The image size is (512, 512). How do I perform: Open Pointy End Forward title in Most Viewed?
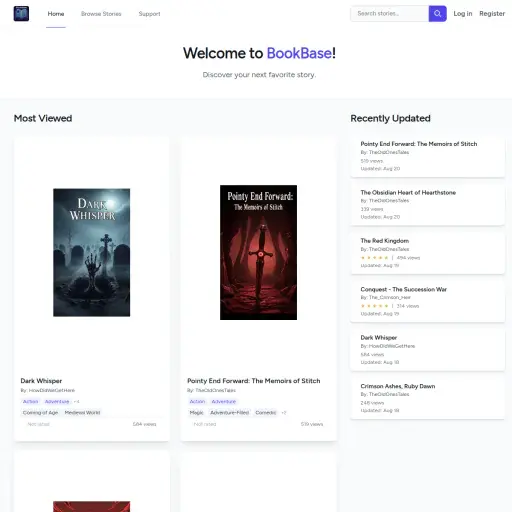click(x=254, y=381)
